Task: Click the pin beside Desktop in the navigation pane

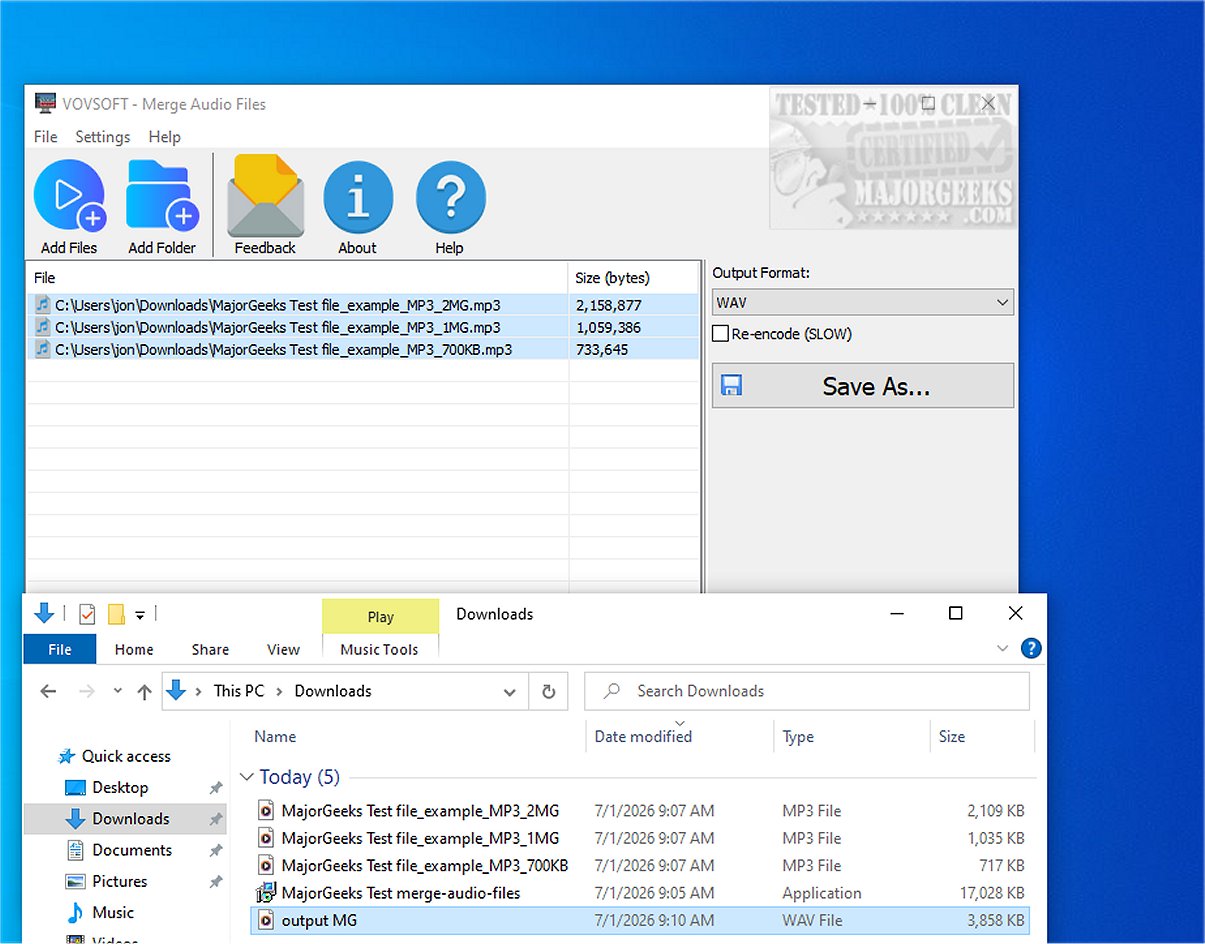Action: pos(215,788)
